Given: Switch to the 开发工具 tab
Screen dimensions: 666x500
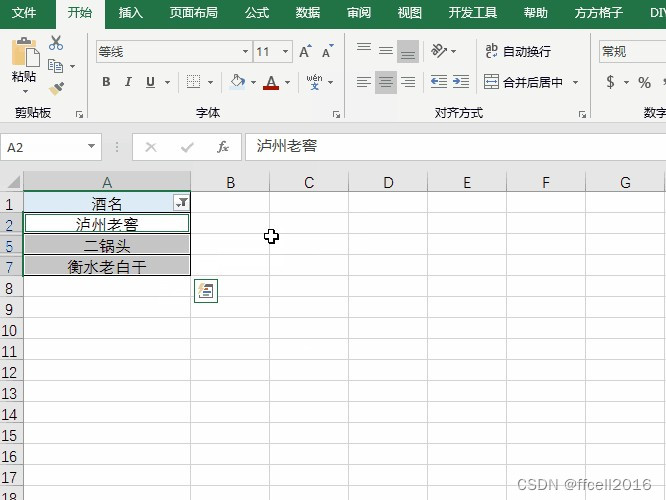Looking at the screenshot, I should pyautogui.click(x=472, y=13).
